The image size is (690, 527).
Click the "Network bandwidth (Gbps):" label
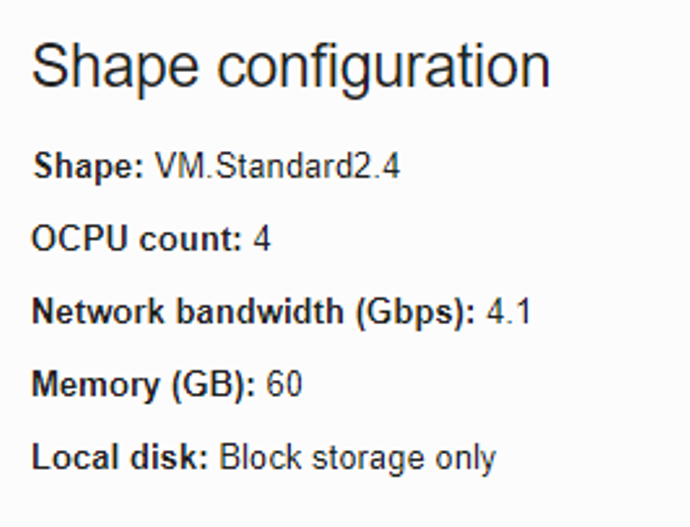[x=254, y=312]
